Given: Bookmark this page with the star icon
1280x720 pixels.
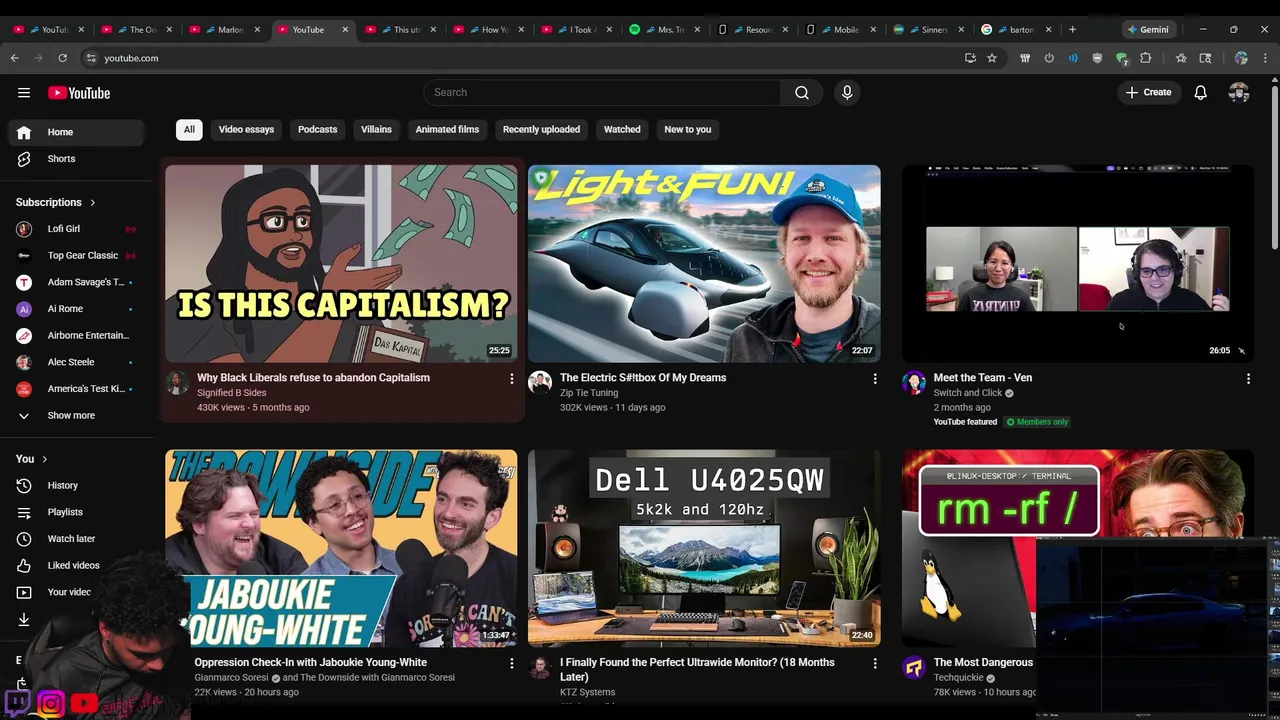Looking at the screenshot, I should [992, 58].
